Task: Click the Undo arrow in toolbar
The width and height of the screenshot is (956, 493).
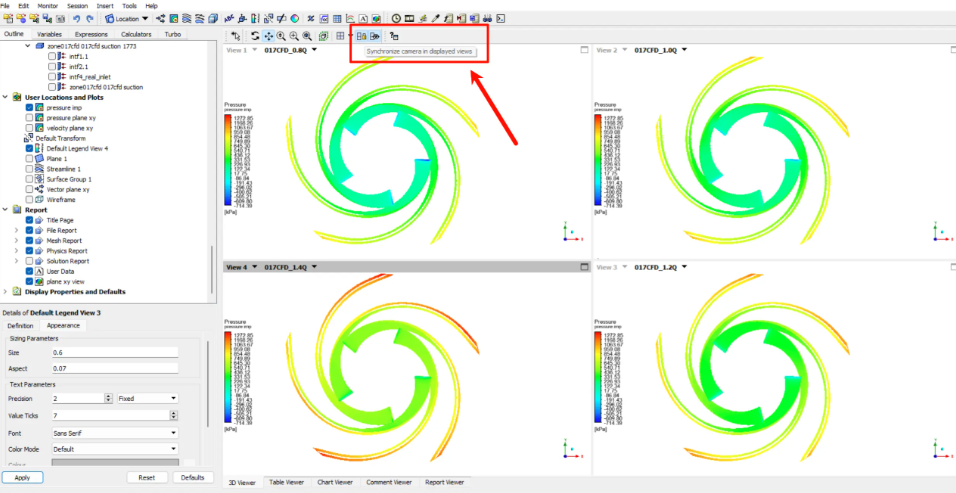Action: 76,18
